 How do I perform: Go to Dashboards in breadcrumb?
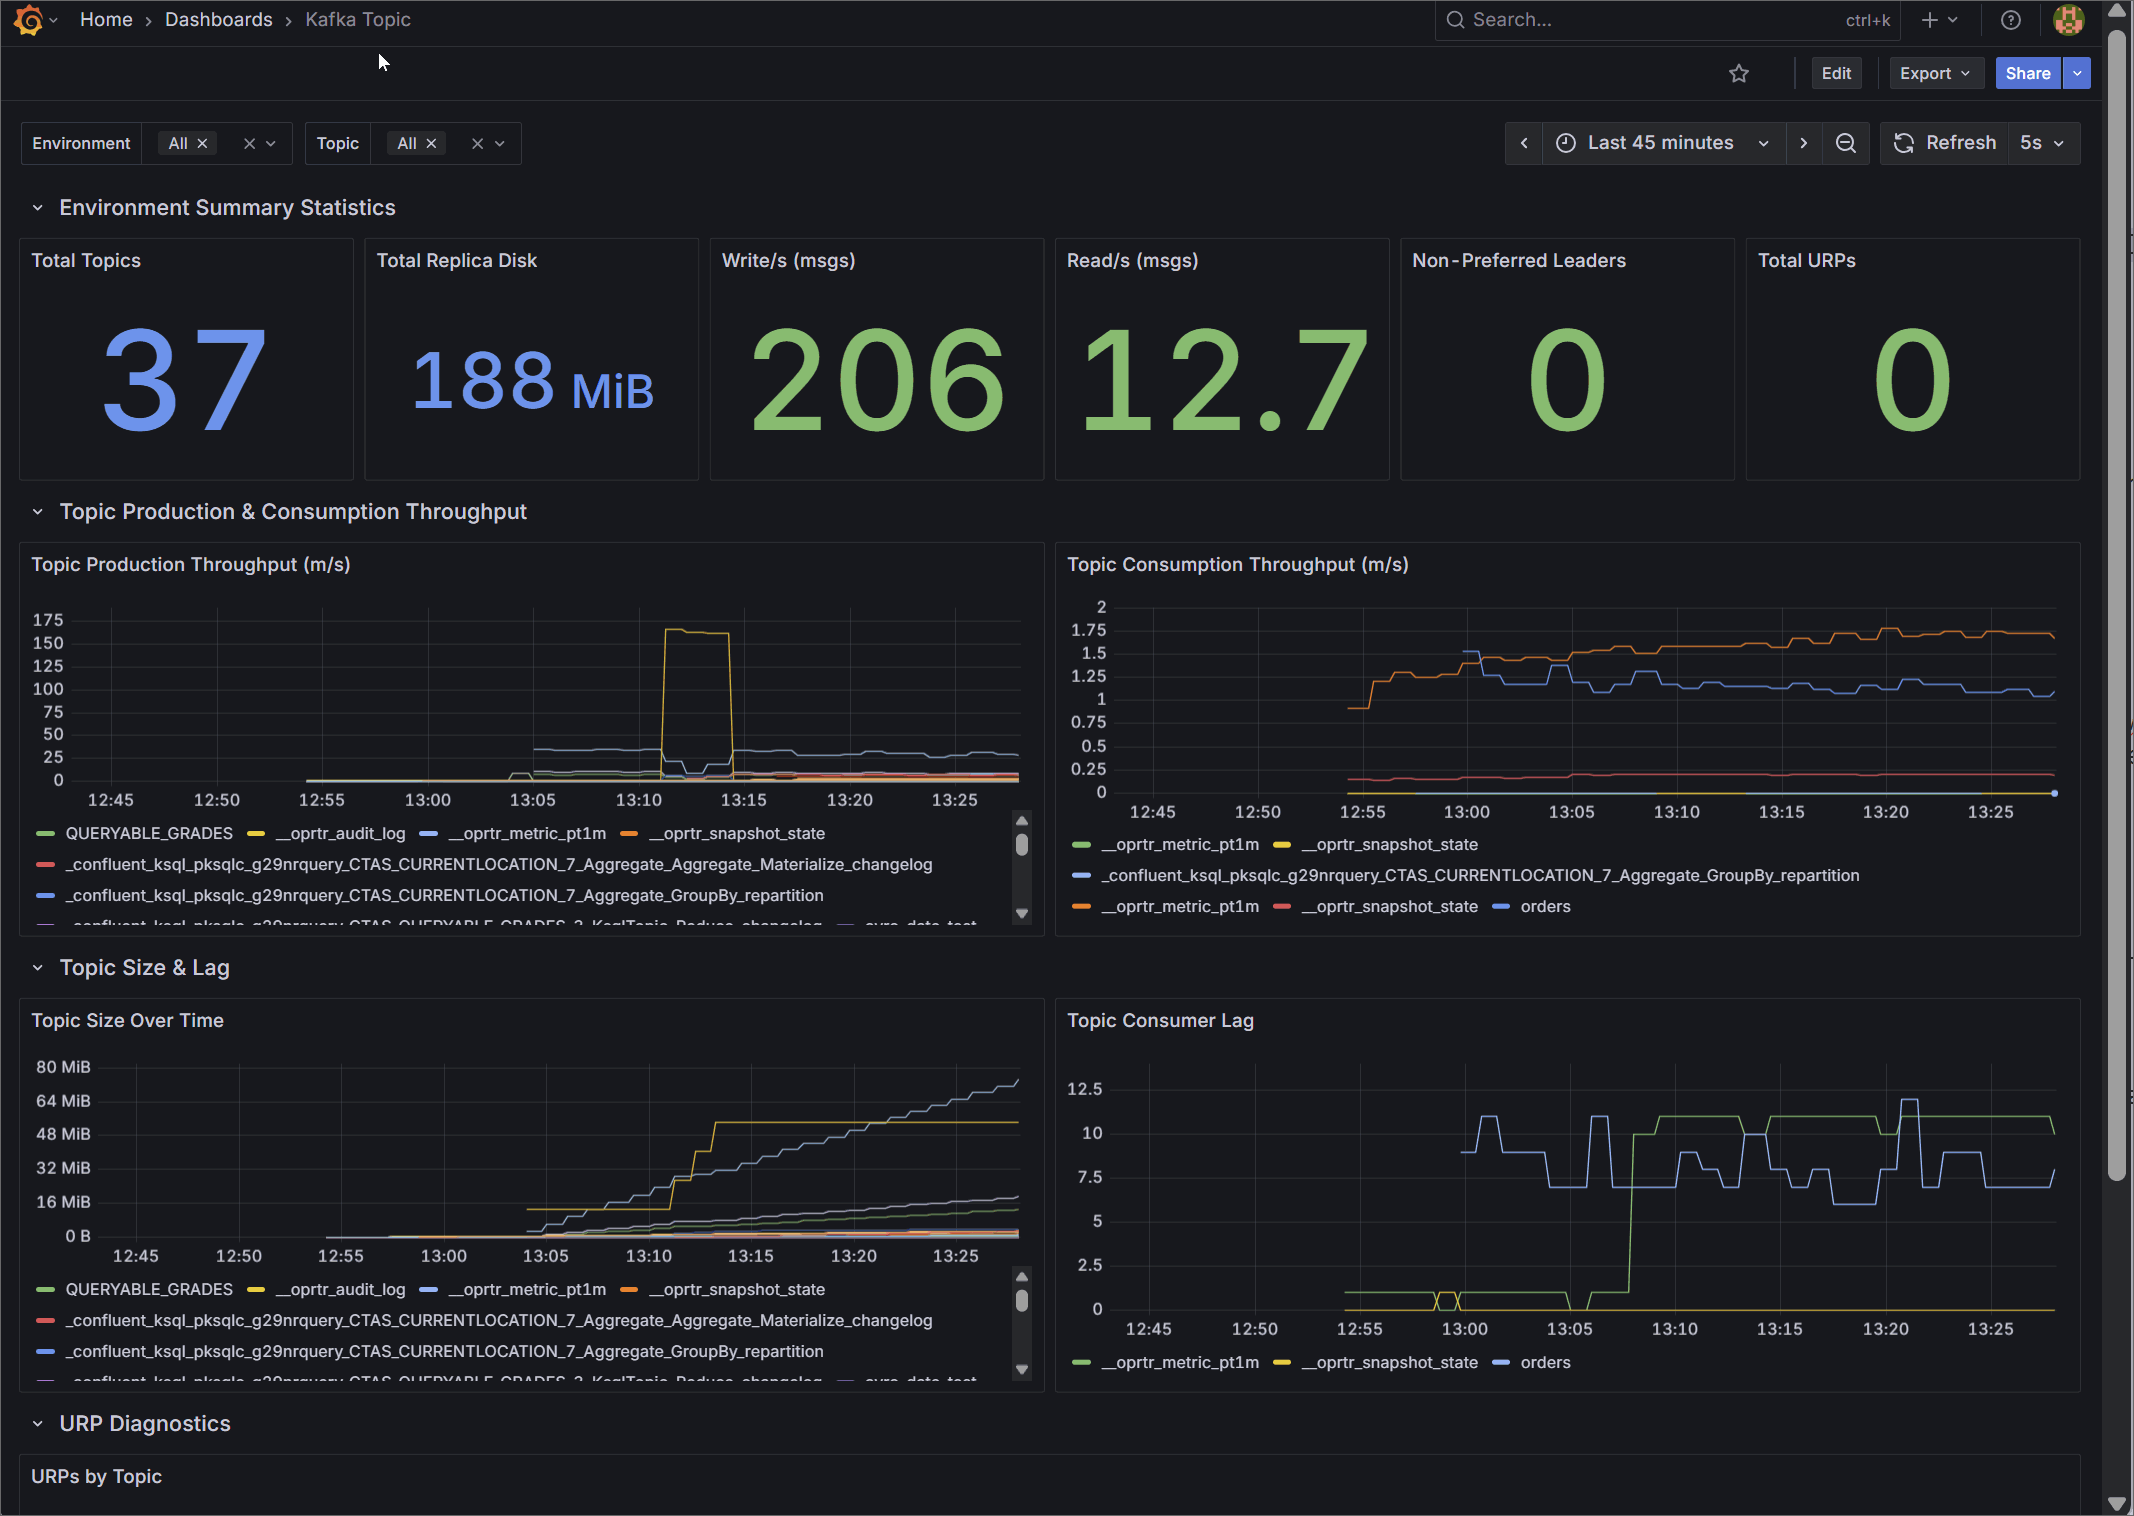(218, 20)
